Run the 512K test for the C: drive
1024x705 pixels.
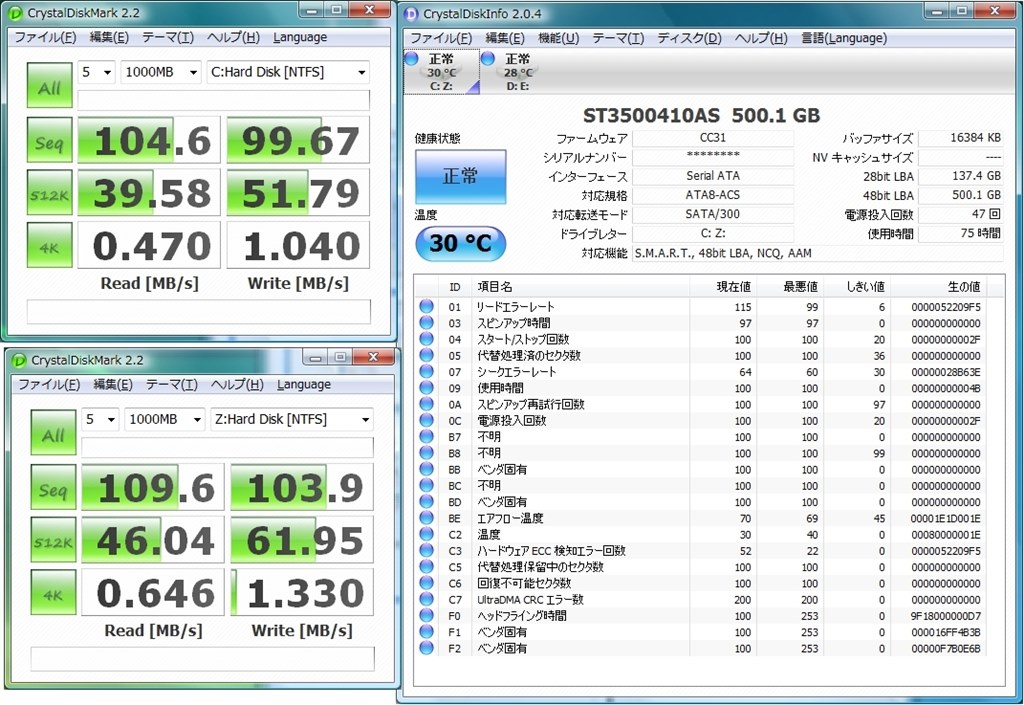(49, 193)
